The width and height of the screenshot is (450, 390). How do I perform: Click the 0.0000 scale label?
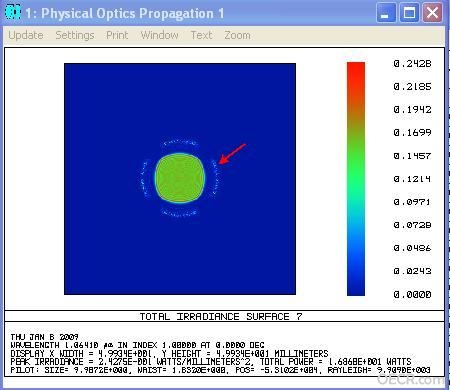tap(412, 294)
